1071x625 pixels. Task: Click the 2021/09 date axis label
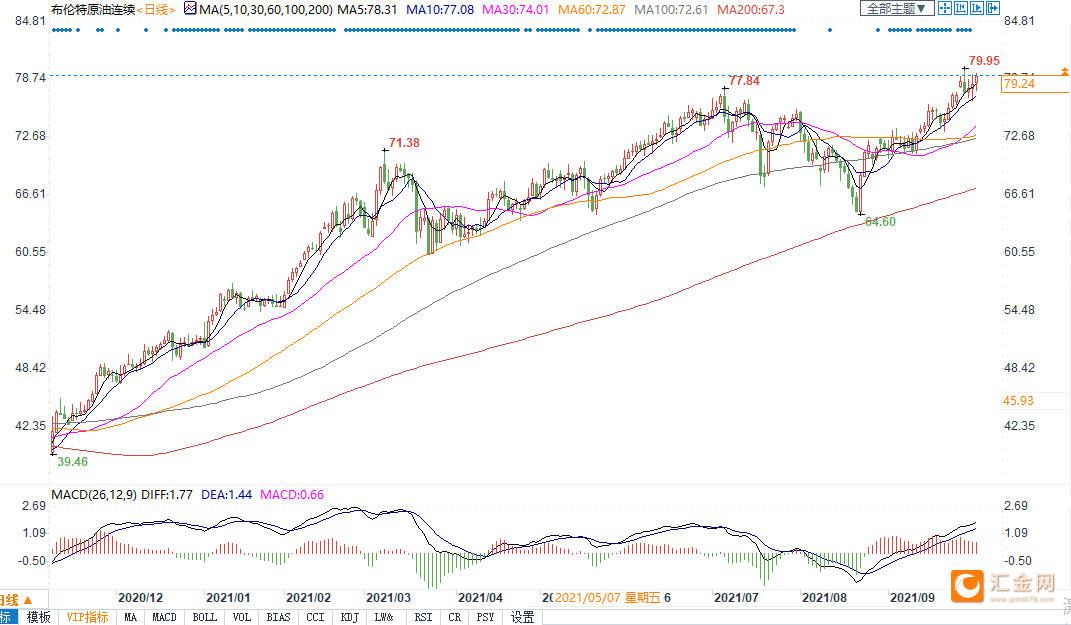coord(913,598)
